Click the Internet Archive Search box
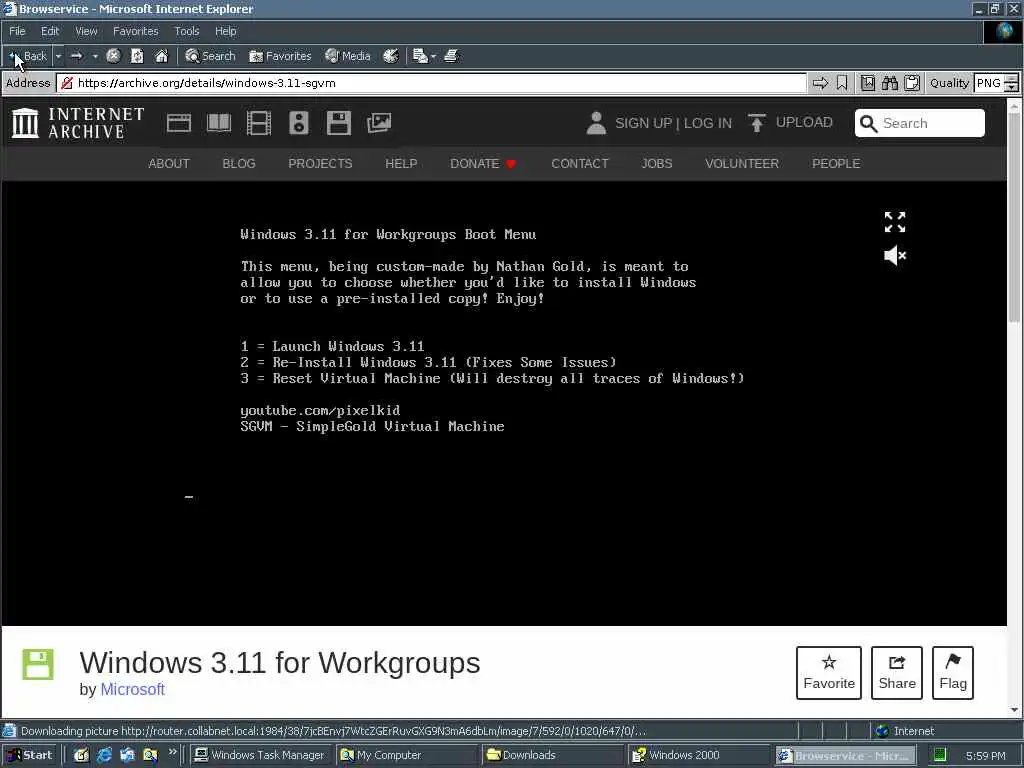The height and width of the screenshot is (768, 1024). coord(920,123)
